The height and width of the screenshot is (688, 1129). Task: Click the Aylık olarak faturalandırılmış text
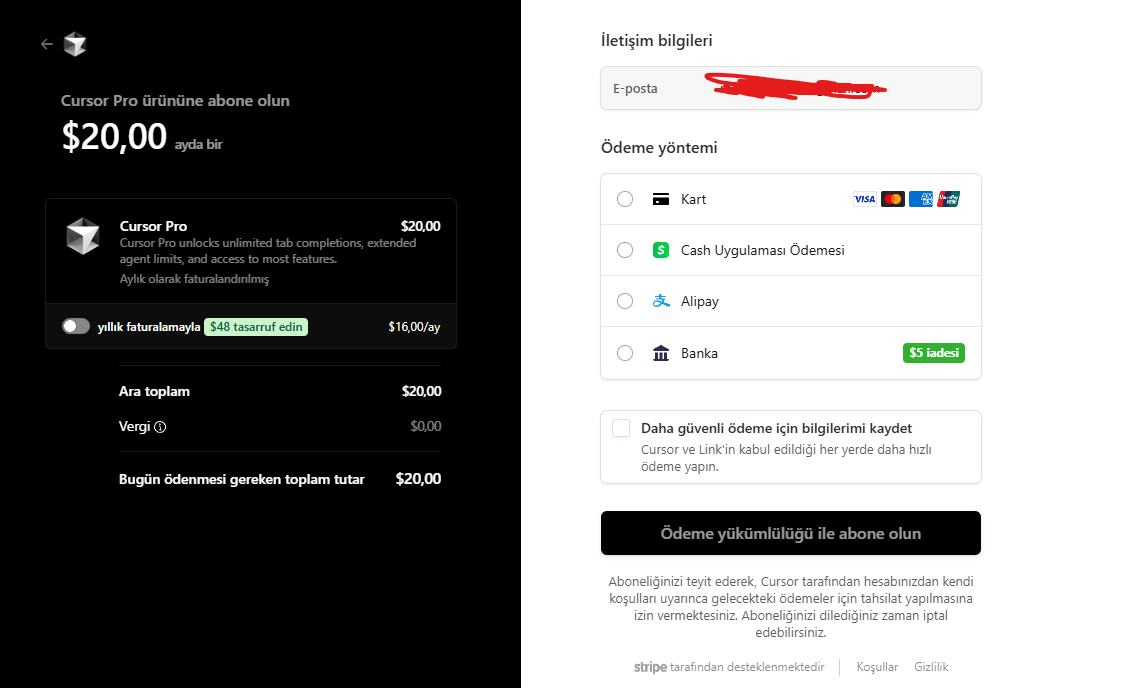(194, 279)
